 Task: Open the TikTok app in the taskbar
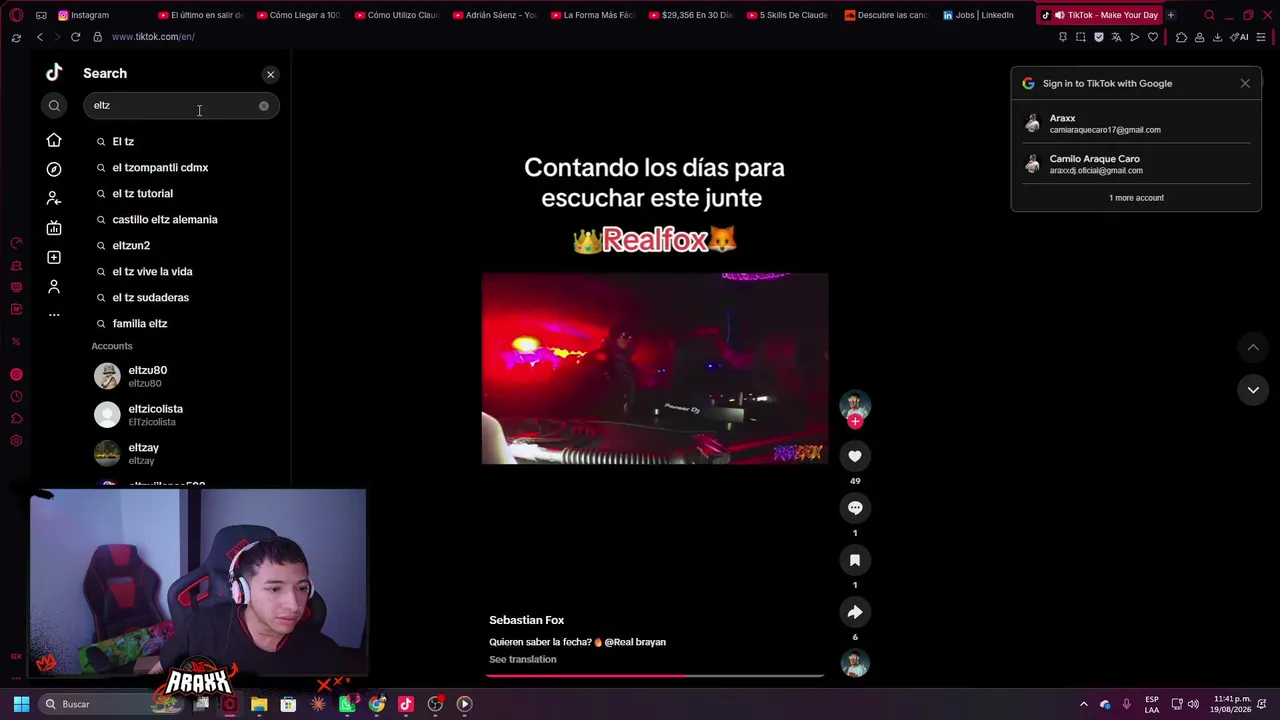406,704
